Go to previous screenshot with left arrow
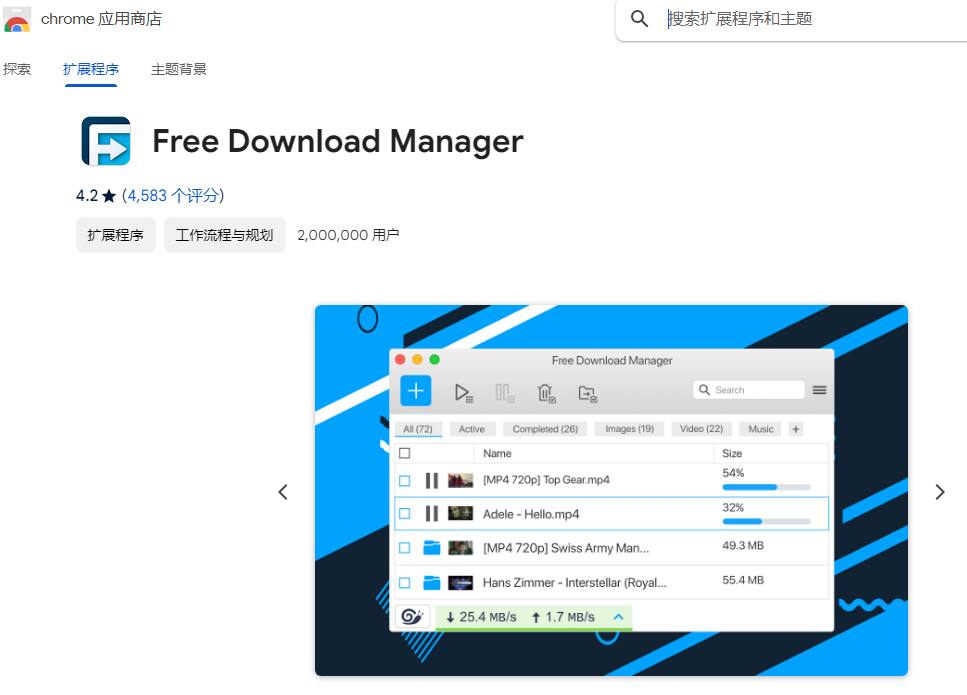 click(x=283, y=492)
